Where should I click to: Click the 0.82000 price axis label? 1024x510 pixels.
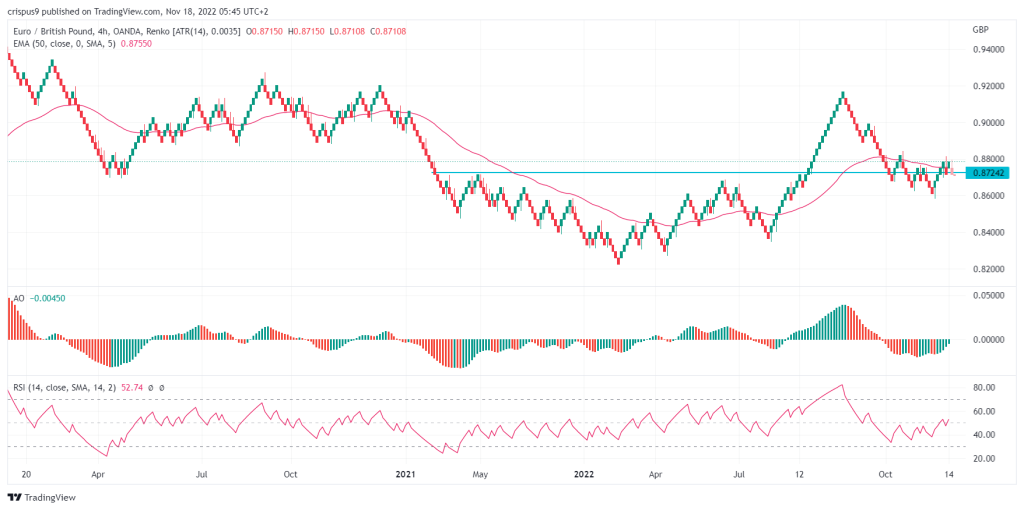[987, 269]
